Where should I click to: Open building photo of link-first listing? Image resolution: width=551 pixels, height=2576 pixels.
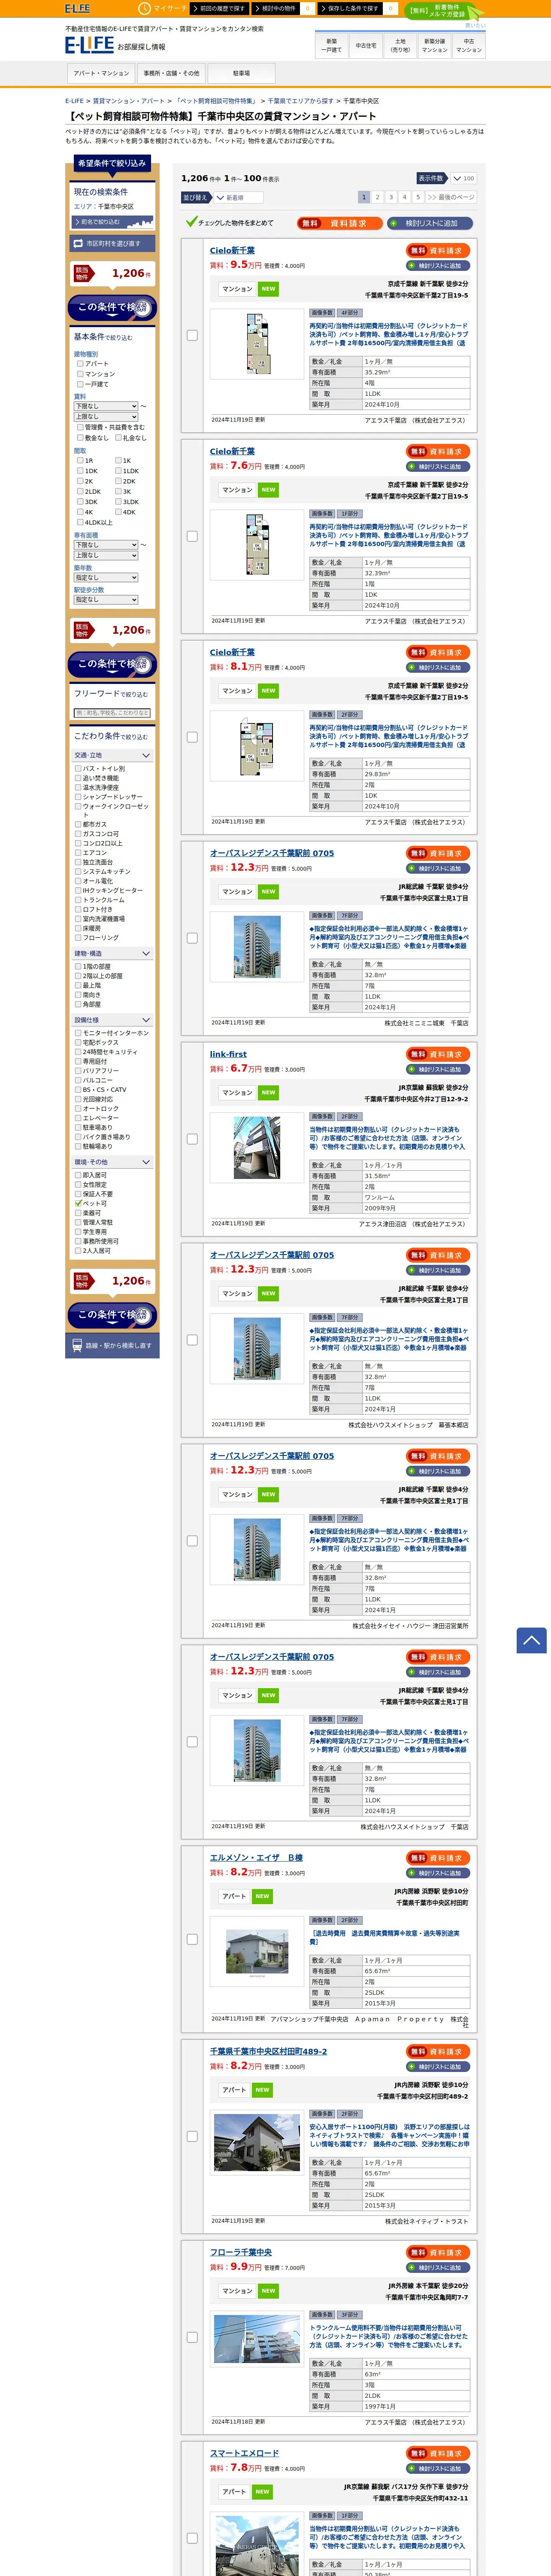(x=257, y=1147)
